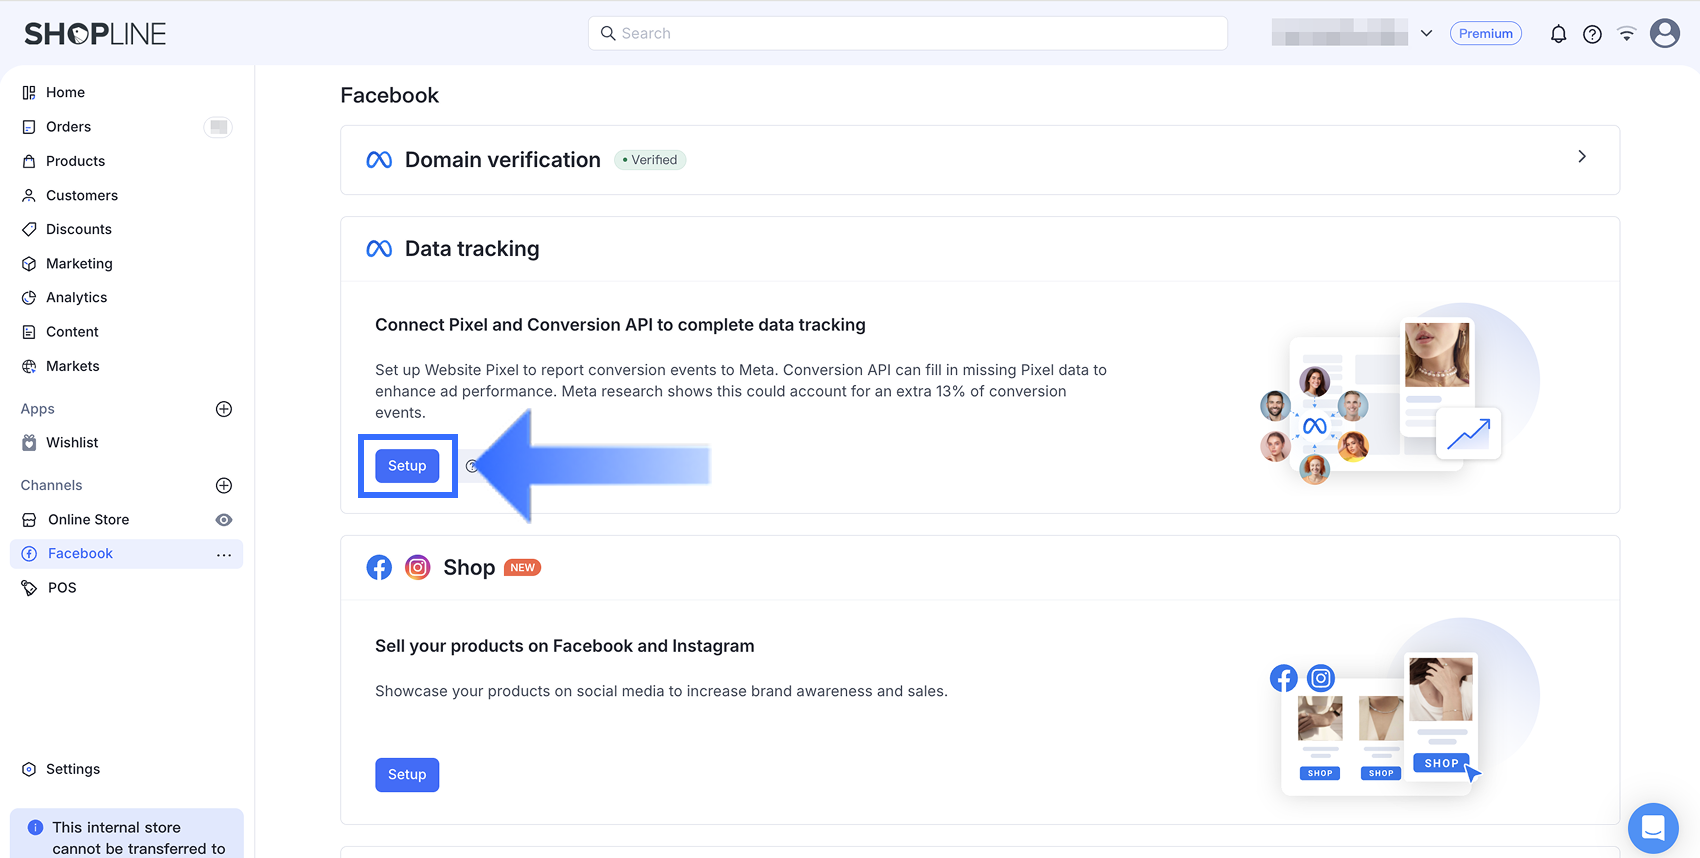Click the NEW badge beside Shop
This screenshot has height=858, width=1700.
522,568
